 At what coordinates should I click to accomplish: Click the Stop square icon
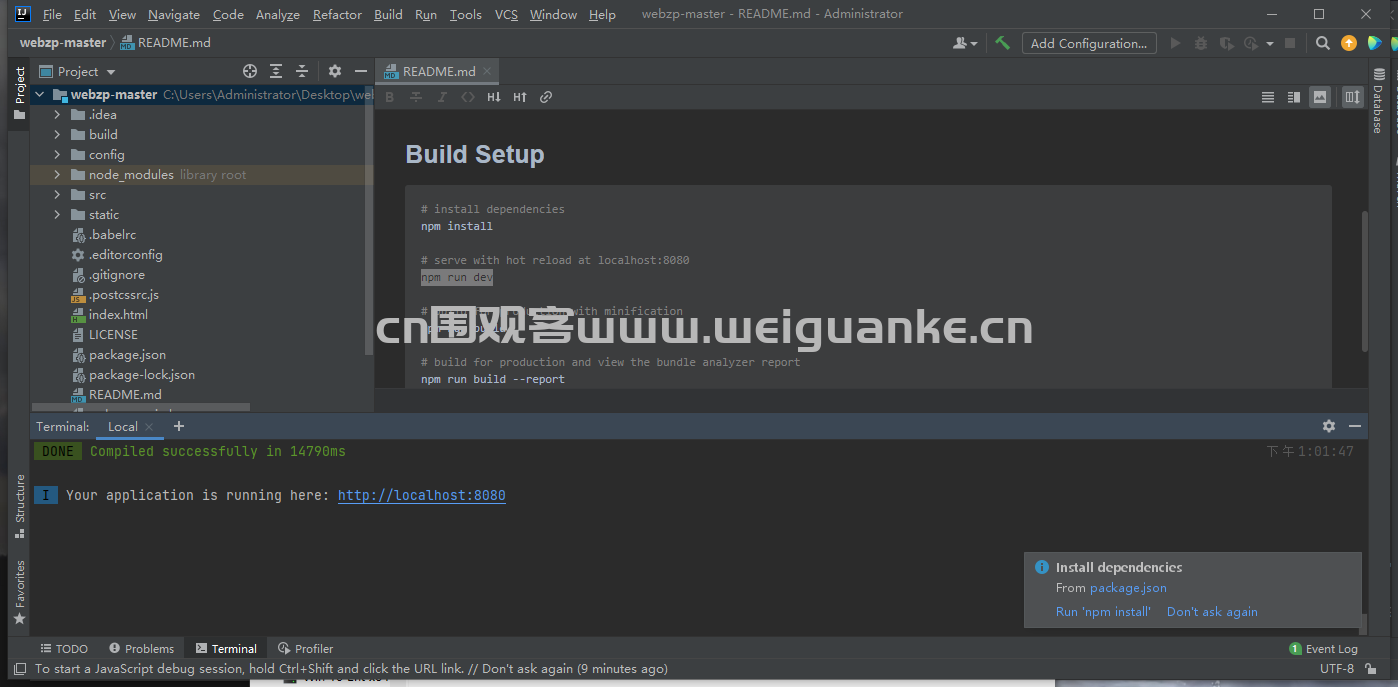(x=1290, y=43)
